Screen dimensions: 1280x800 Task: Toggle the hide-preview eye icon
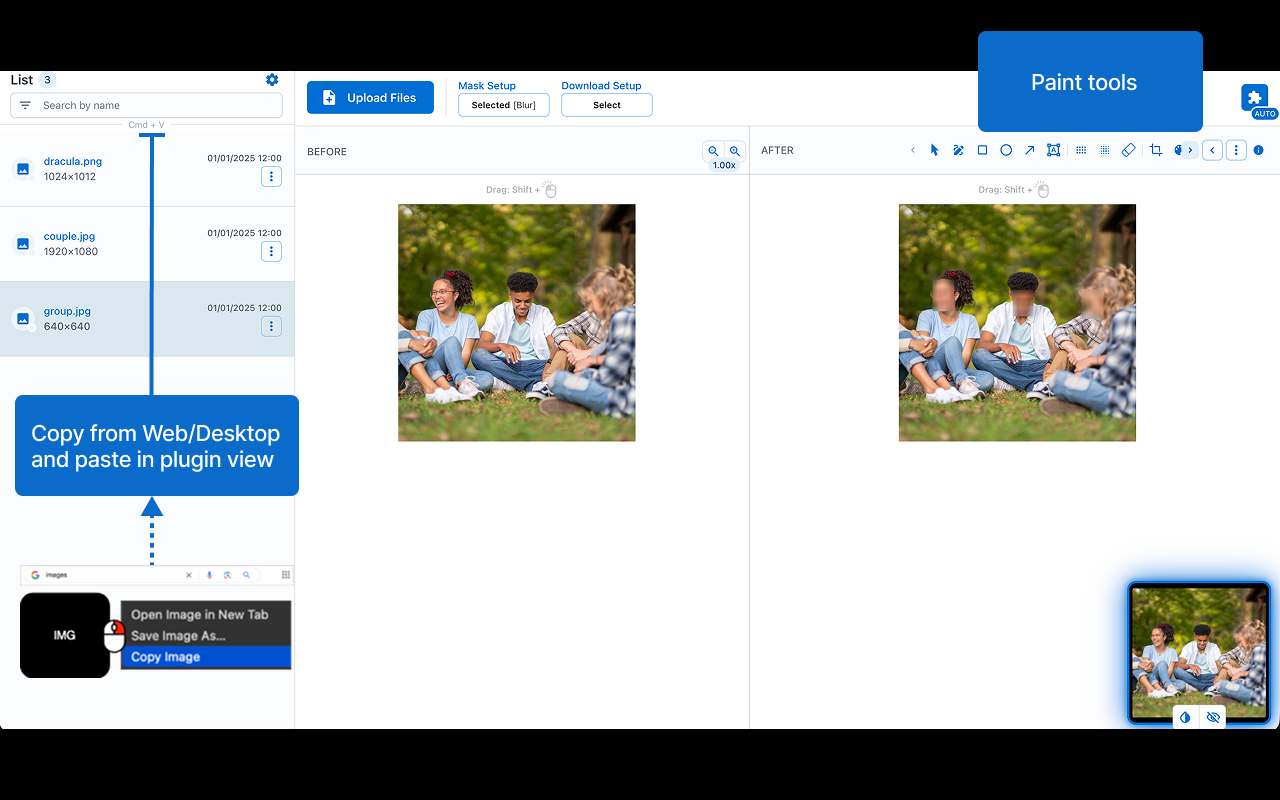1213,717
